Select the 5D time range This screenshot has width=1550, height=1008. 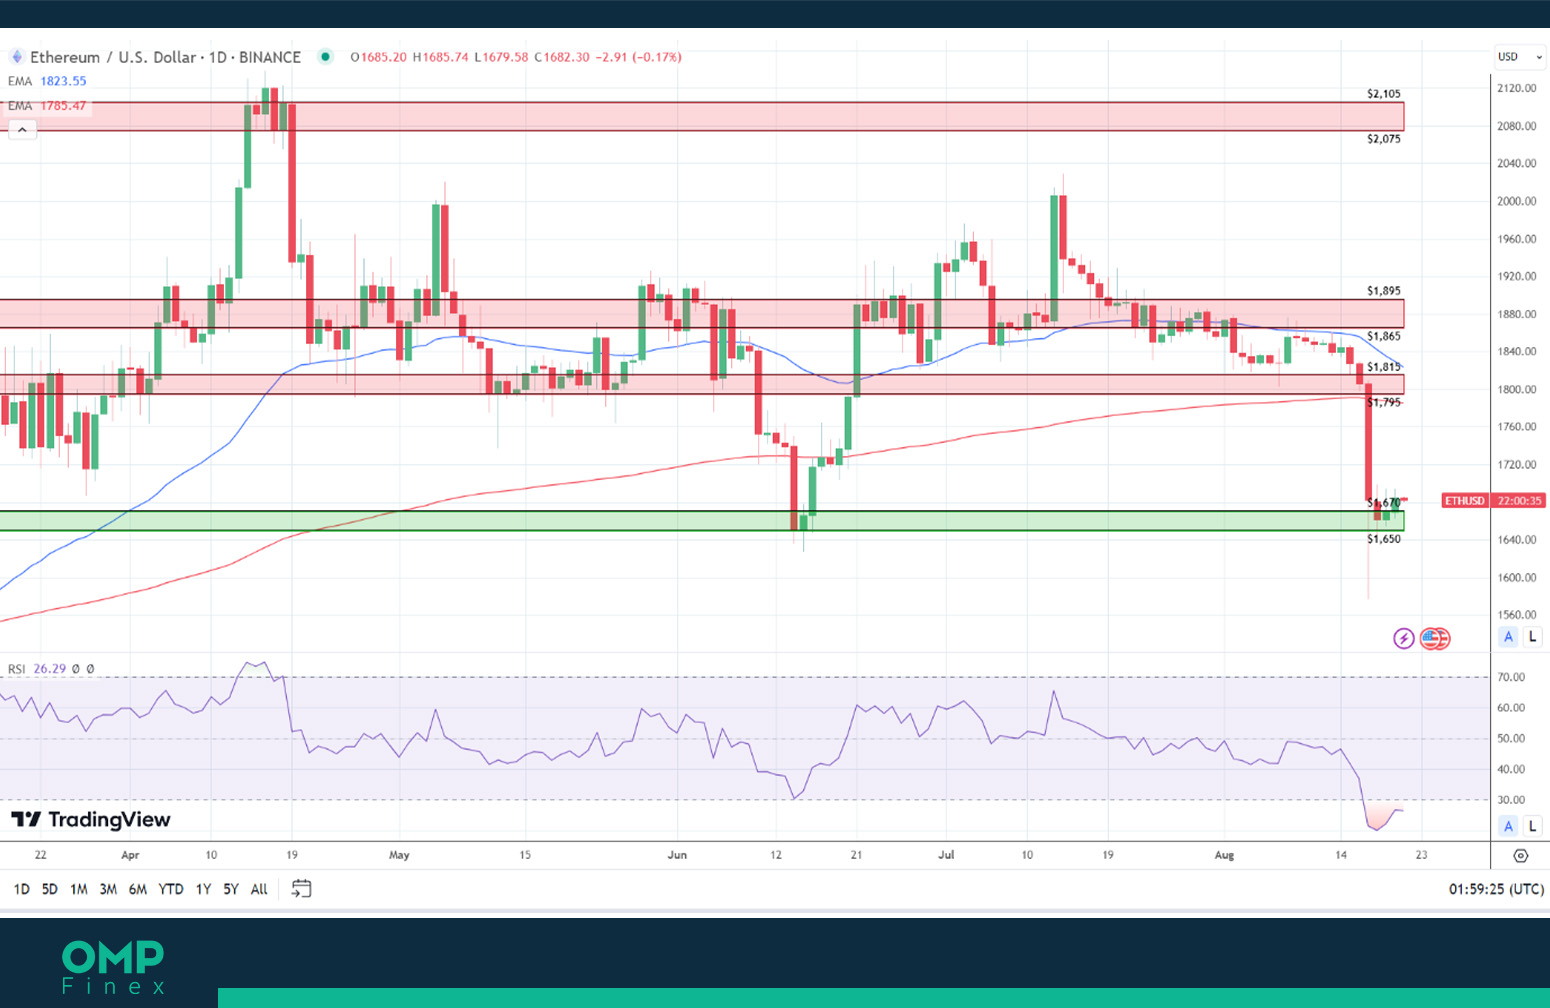click(49, 889)
